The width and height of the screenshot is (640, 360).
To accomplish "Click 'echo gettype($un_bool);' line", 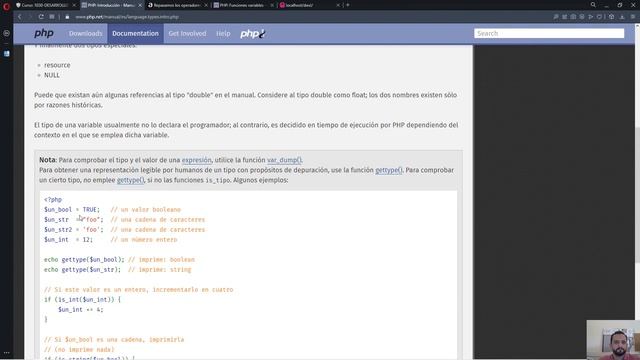I will pos(84,260).
